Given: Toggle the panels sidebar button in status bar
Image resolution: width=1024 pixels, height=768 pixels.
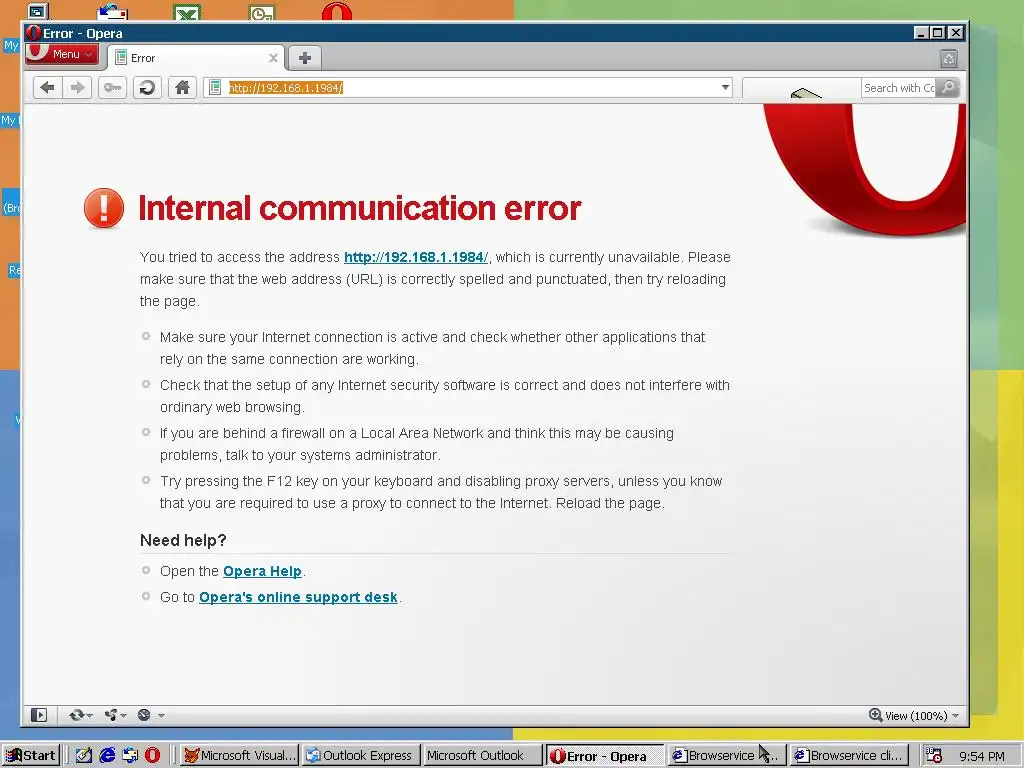Looking at the screenshot, I should (x=39, y=715).
